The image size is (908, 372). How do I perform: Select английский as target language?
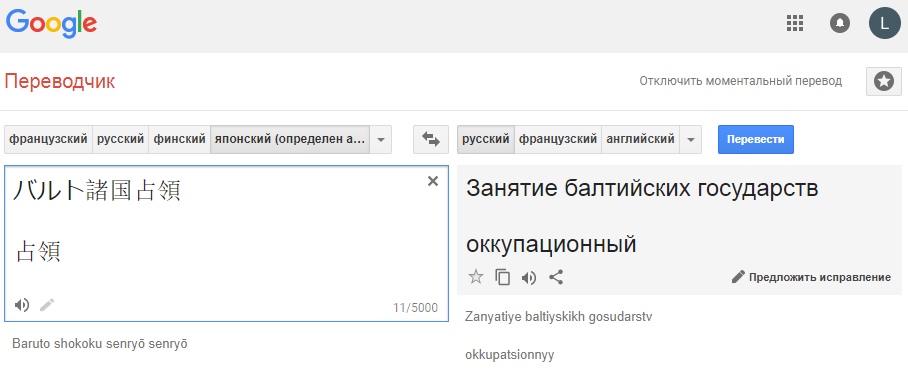tap(640, 140)
